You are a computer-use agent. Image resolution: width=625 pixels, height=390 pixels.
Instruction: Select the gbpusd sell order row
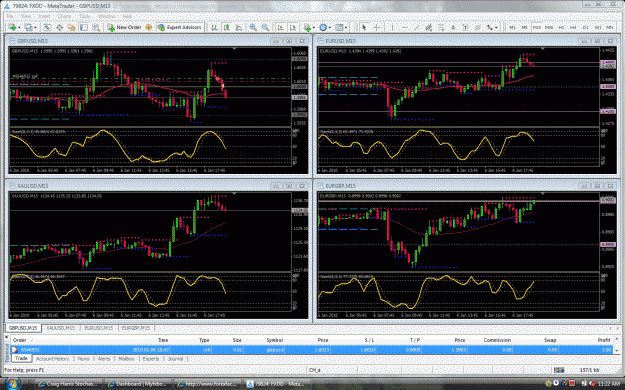point(313,350)
